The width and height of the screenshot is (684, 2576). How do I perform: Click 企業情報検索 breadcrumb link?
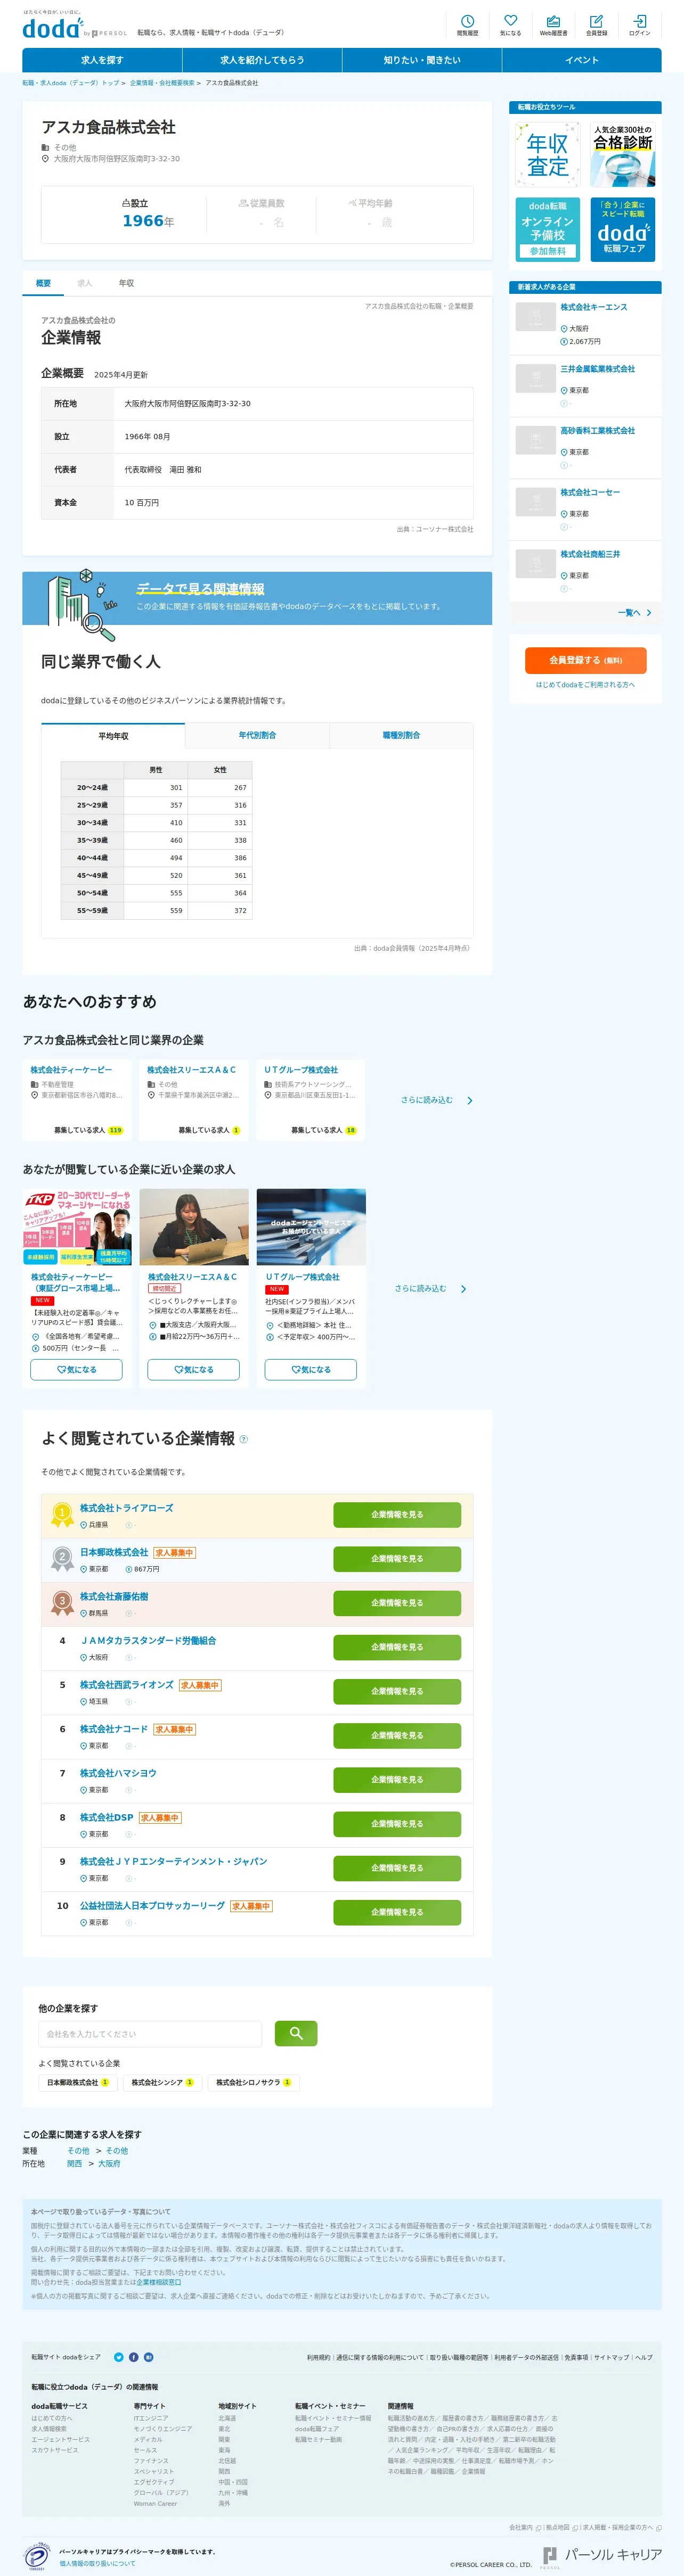coord(162,83)
